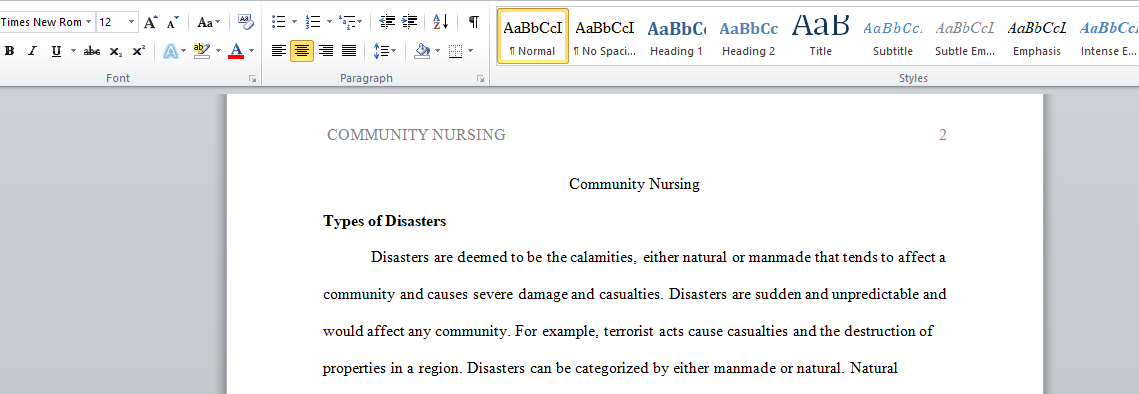The height and width of the screenshot is (394, 1139).
Task: Open the Bullets dropdown arrow
Action: tap(294, 22)
